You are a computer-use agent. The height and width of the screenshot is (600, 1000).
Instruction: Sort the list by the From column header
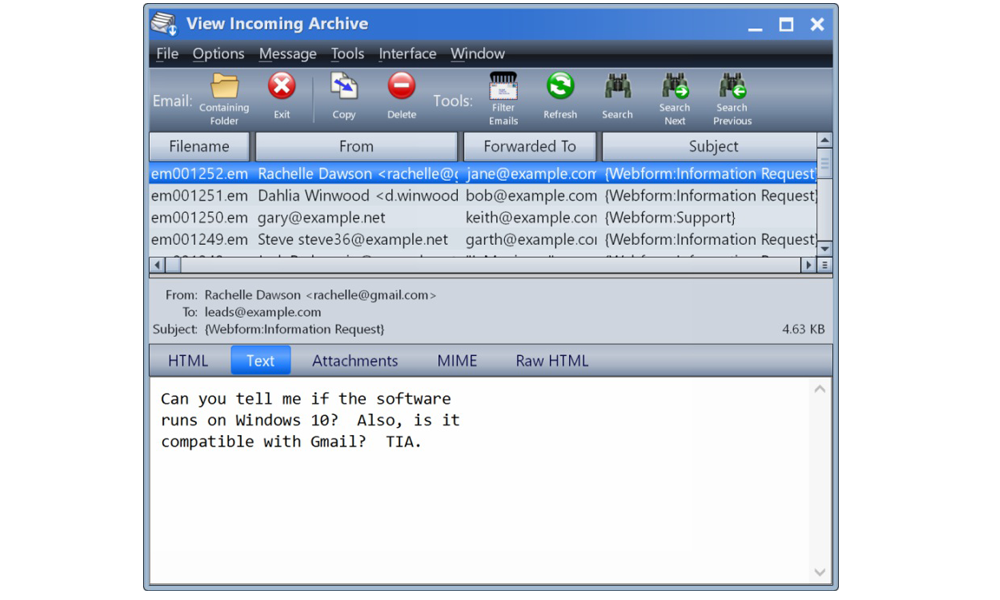(x=356, y=146)
